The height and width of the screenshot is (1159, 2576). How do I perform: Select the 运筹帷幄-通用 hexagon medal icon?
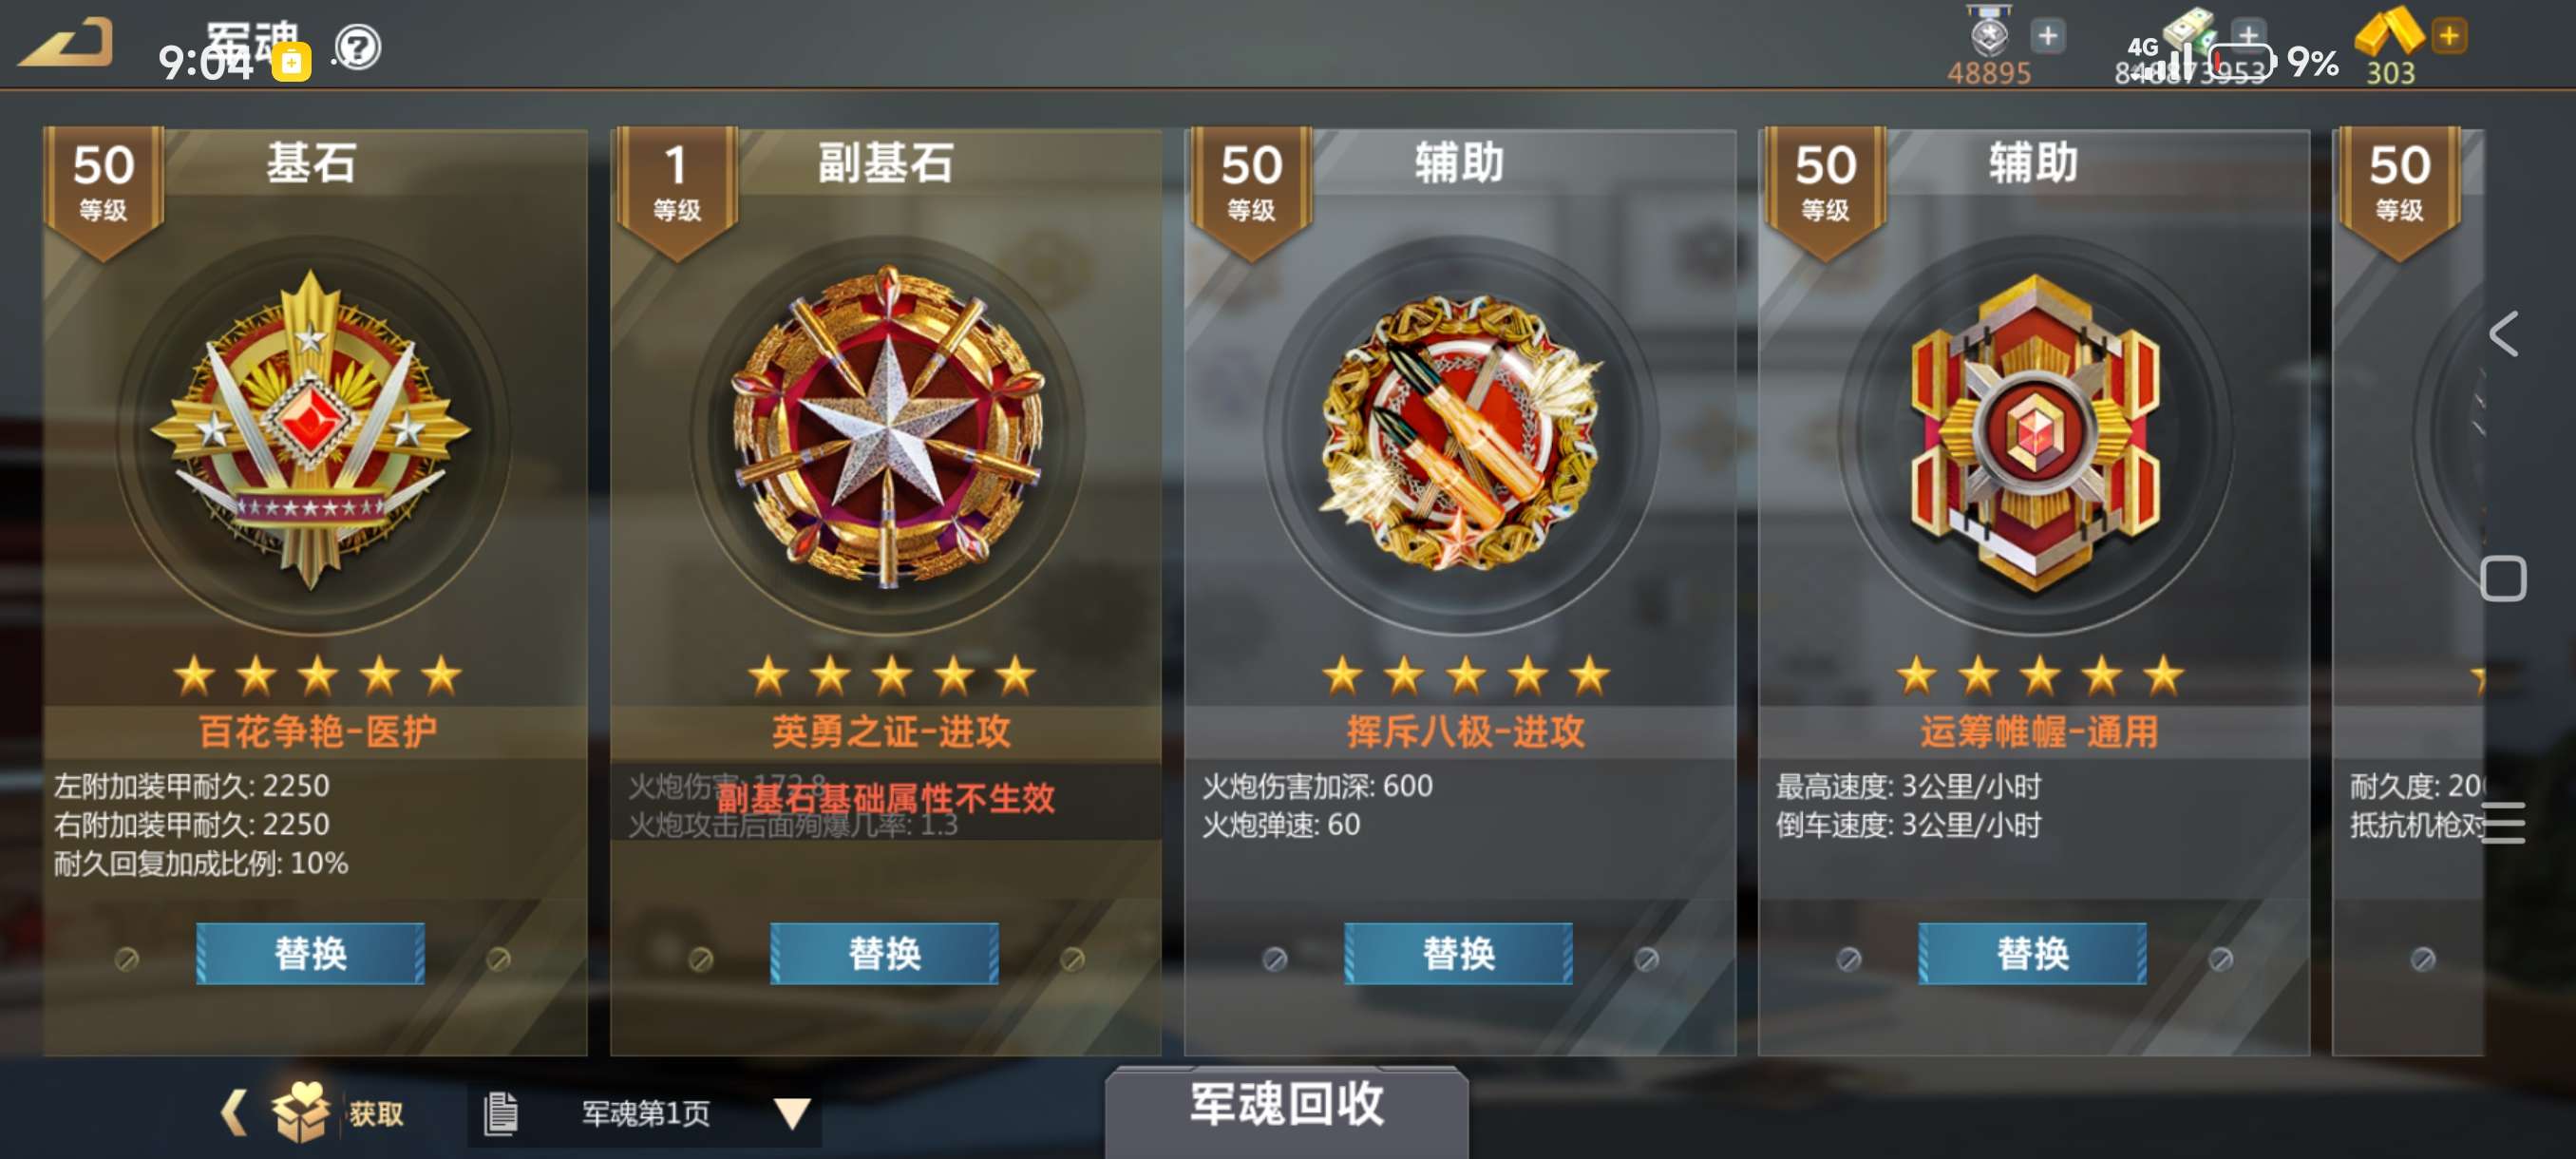2035,433
